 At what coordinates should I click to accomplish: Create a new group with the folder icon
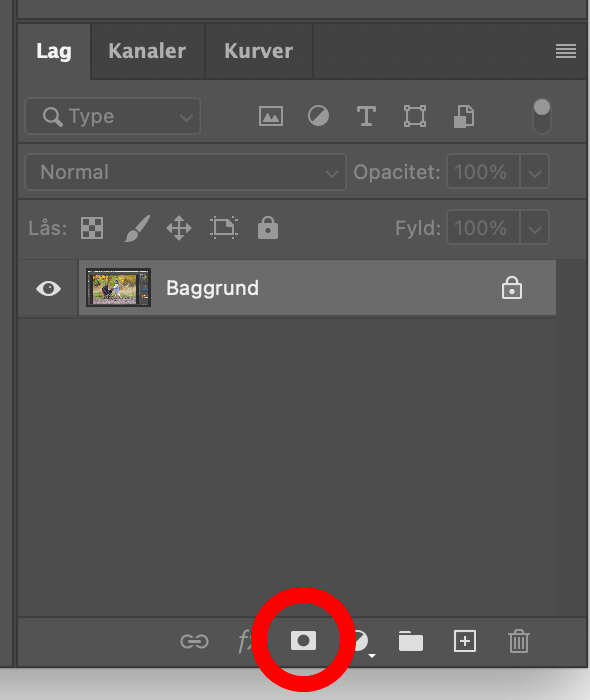coord(411,642)
